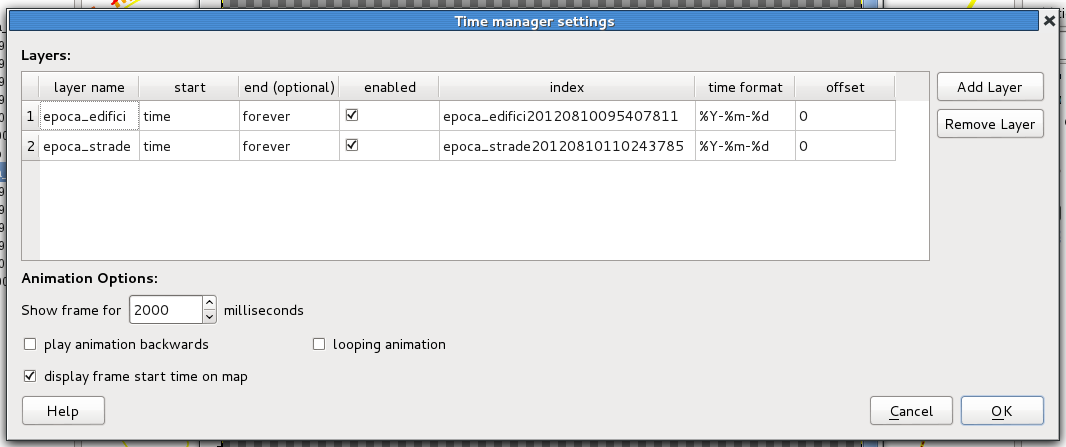
Task: Decrease frame duration with down arrow
Action: pyautogui.click(x=209, y=317)
